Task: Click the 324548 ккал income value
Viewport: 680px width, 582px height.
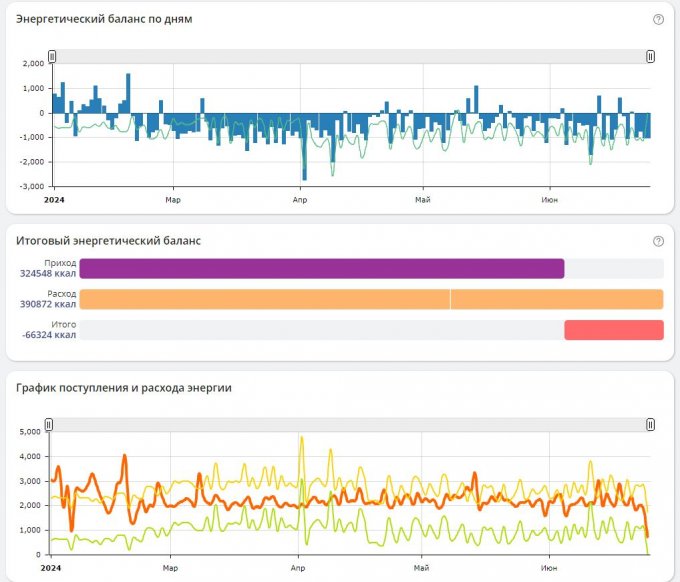Action: click(x=47, y=274)
